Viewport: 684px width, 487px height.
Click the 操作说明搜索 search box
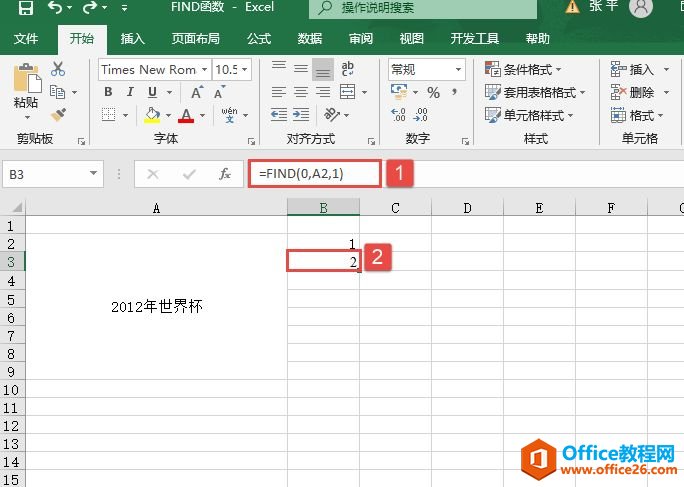[x=423, y=8]
